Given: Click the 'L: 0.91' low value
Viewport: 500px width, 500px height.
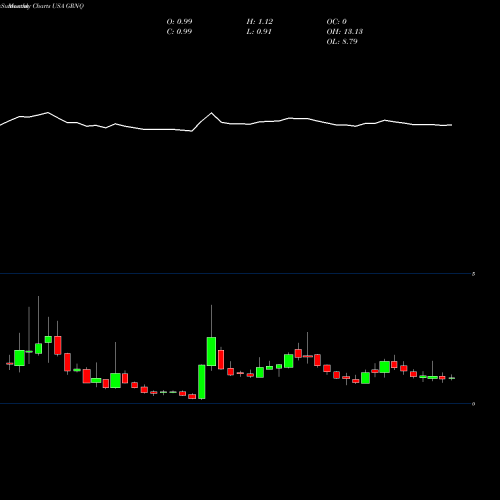Looking at the screenshot, I should click(259, 31).
